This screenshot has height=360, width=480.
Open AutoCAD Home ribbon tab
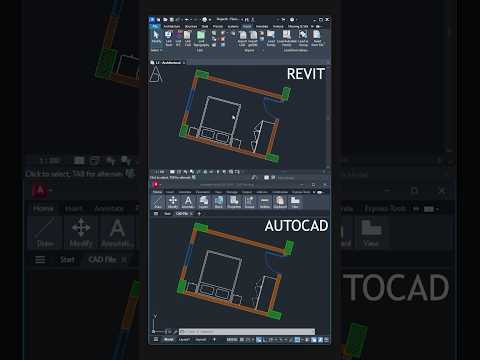[157, 192]
